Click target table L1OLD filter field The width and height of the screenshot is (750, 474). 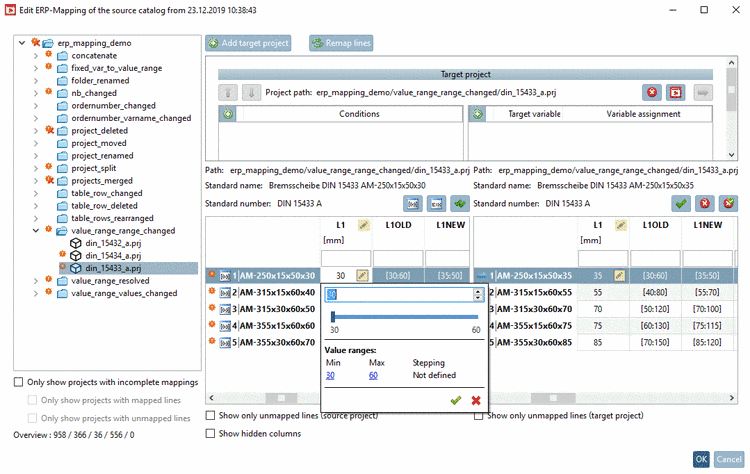[655, 258]
